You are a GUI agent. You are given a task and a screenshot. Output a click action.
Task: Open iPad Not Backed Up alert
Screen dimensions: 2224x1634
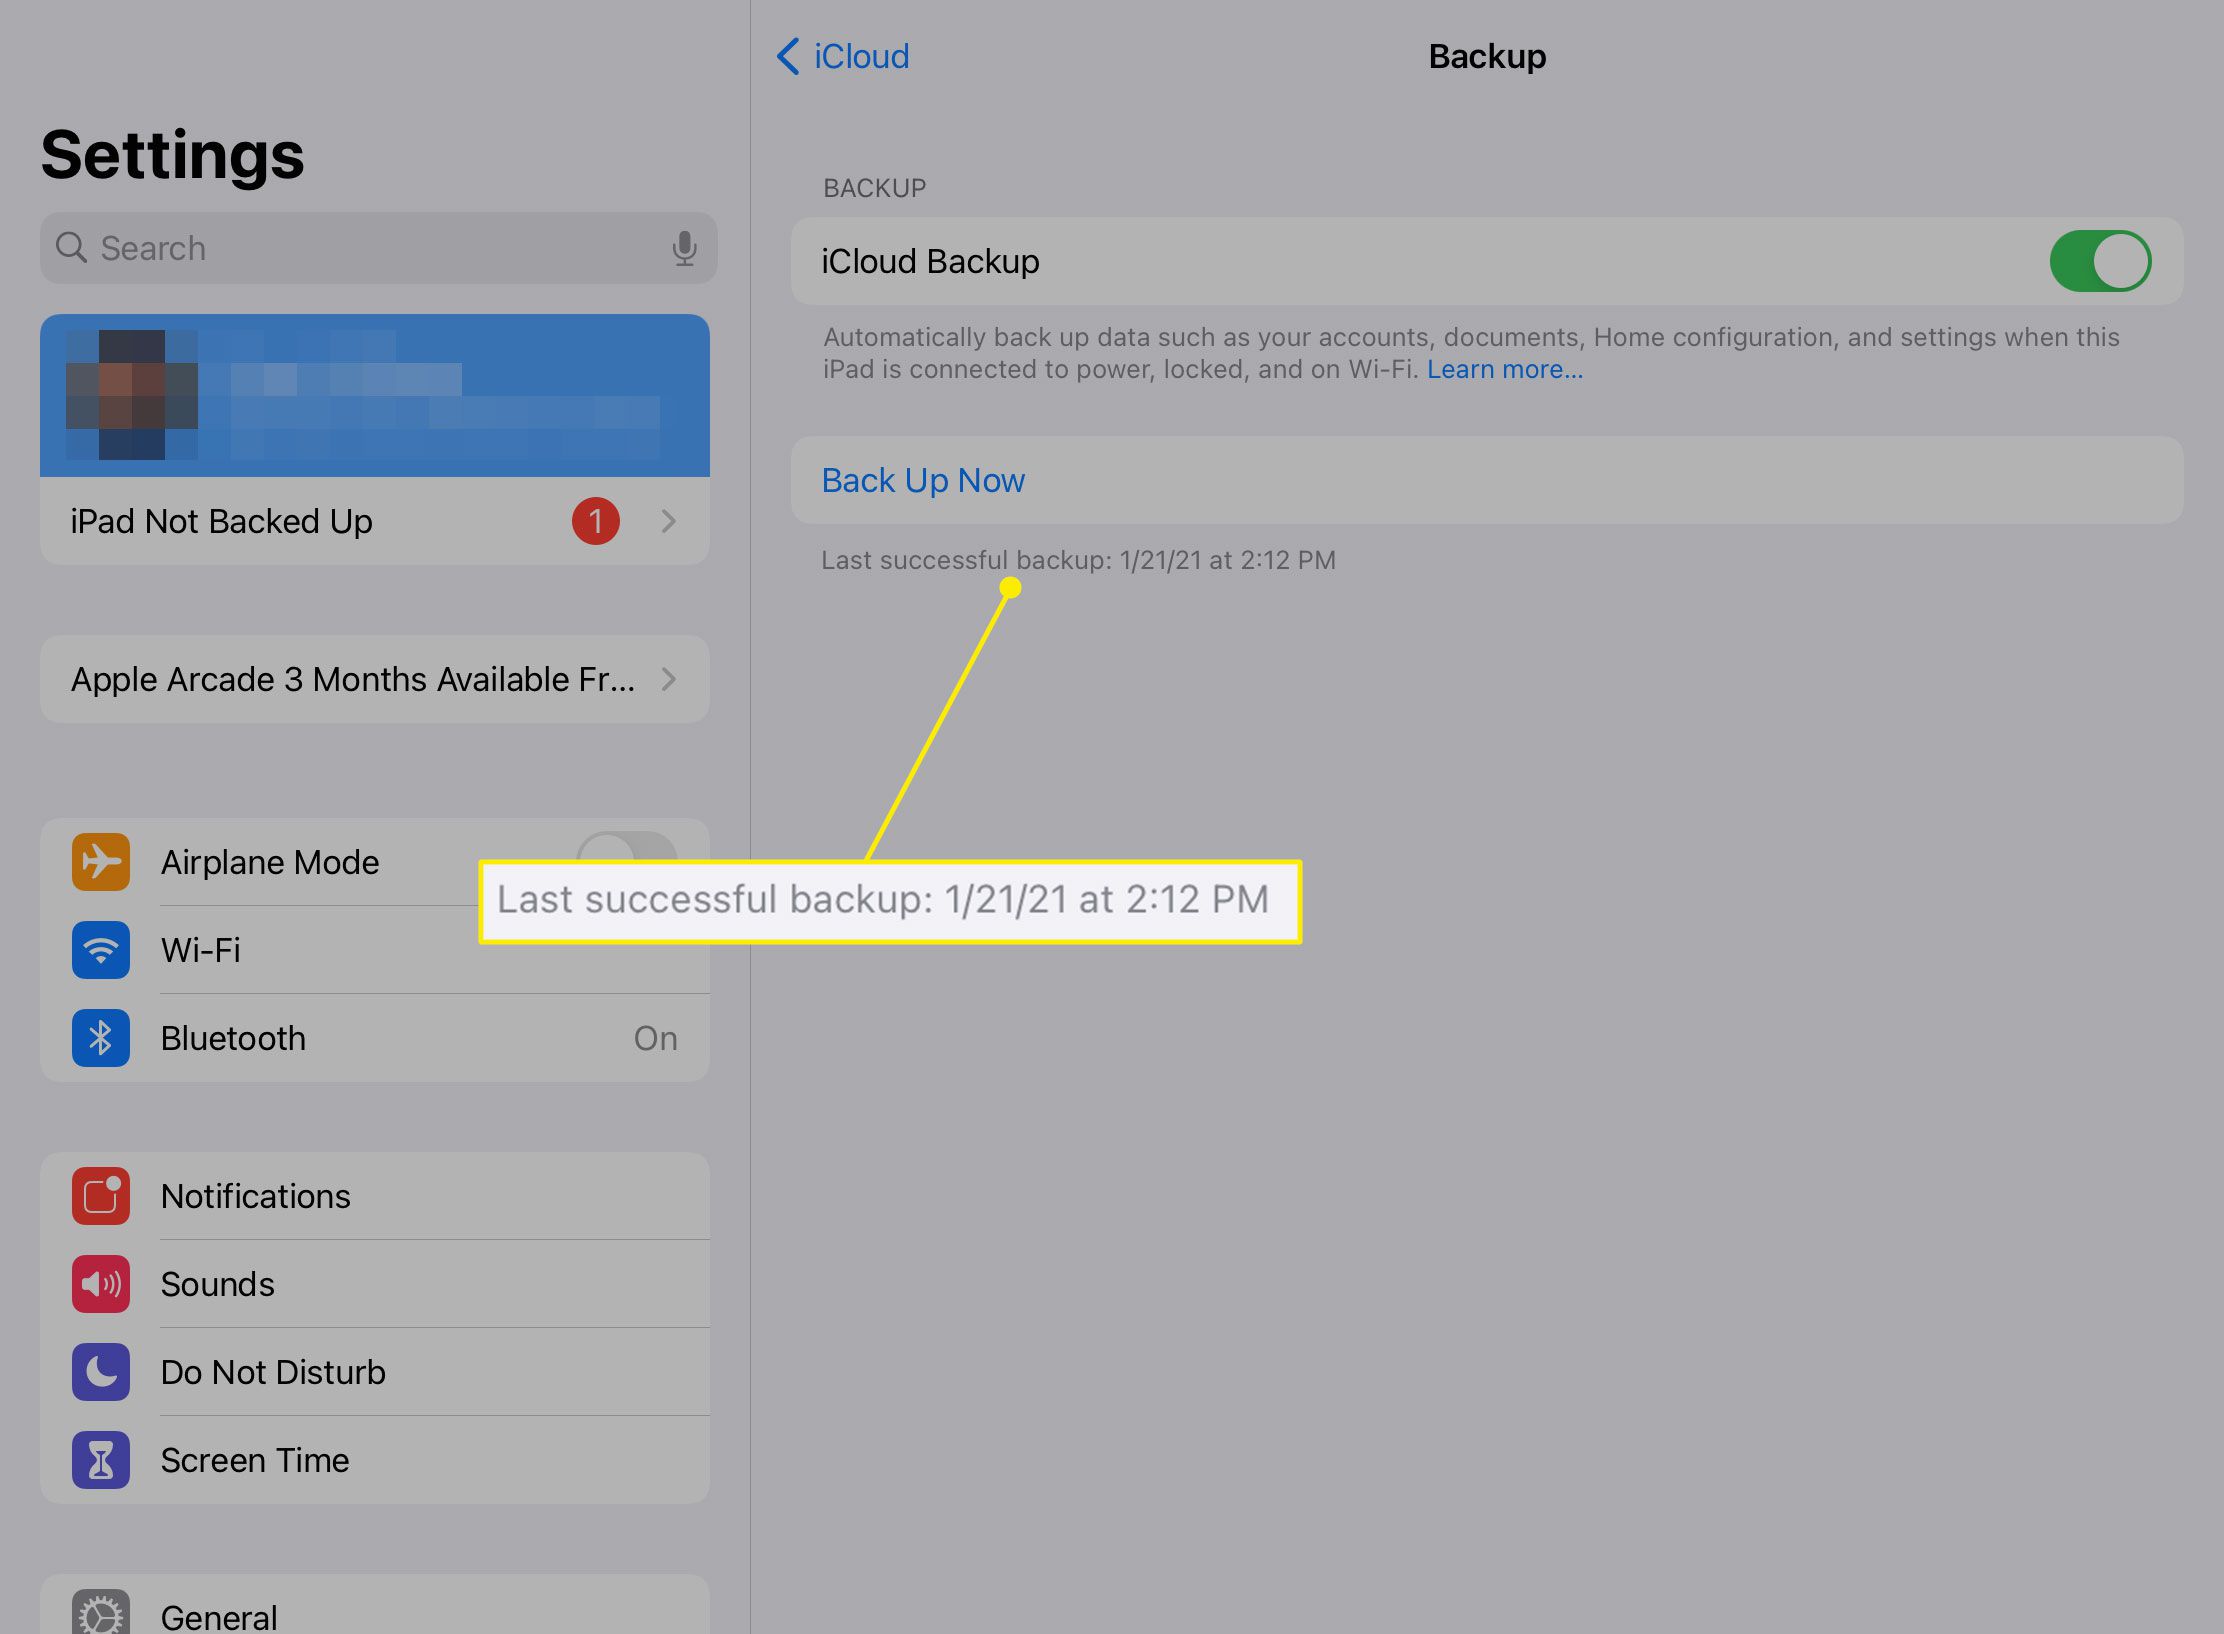click(375, 521)
